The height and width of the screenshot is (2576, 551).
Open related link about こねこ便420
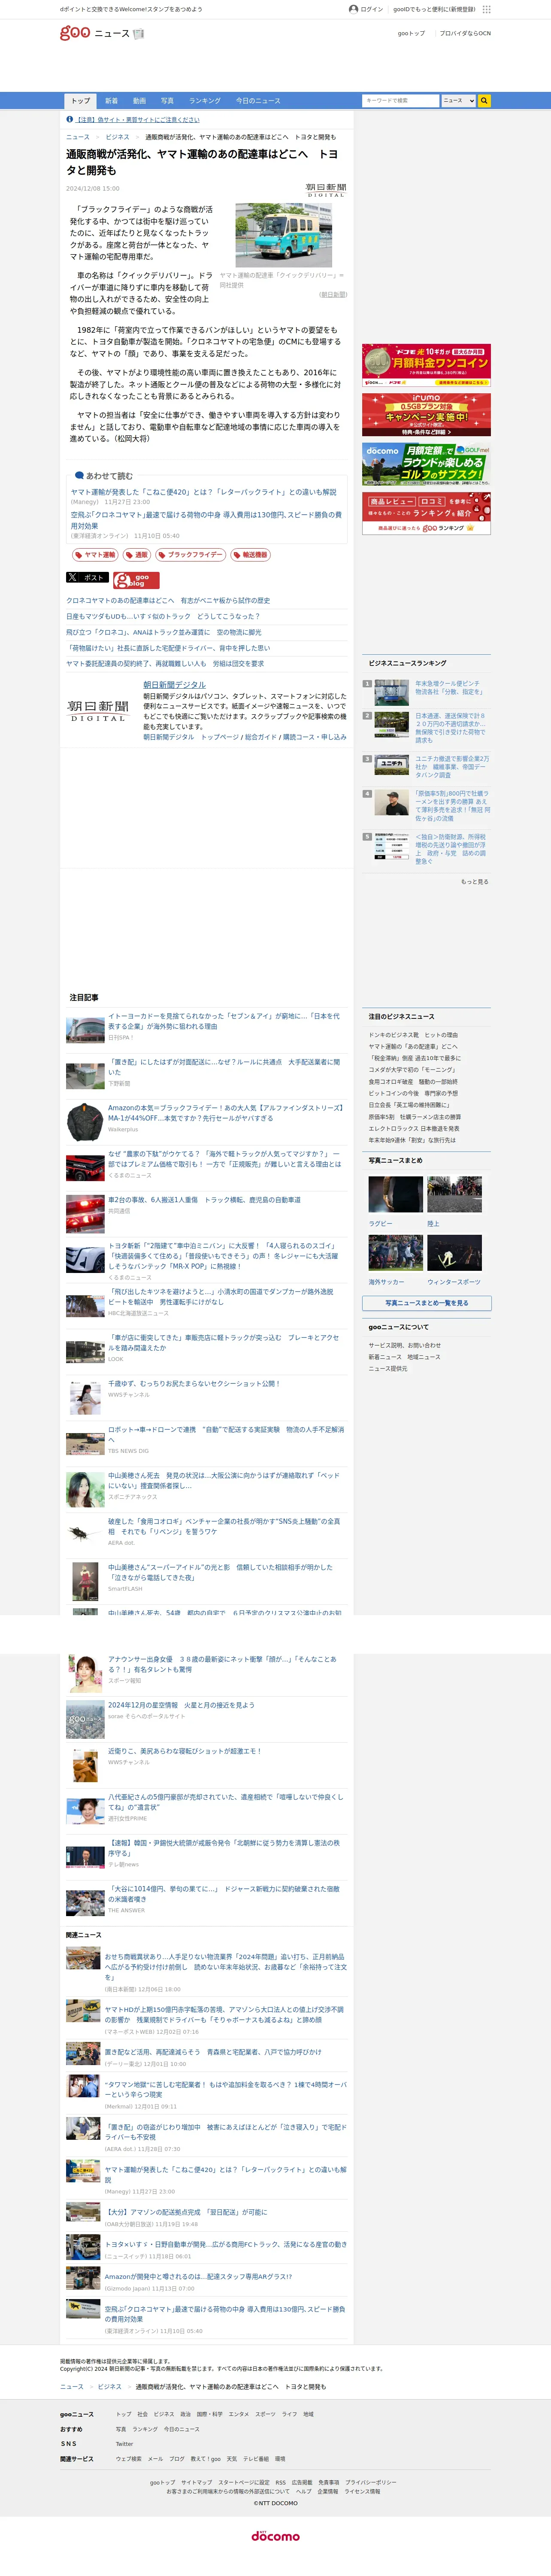[203, 492]
